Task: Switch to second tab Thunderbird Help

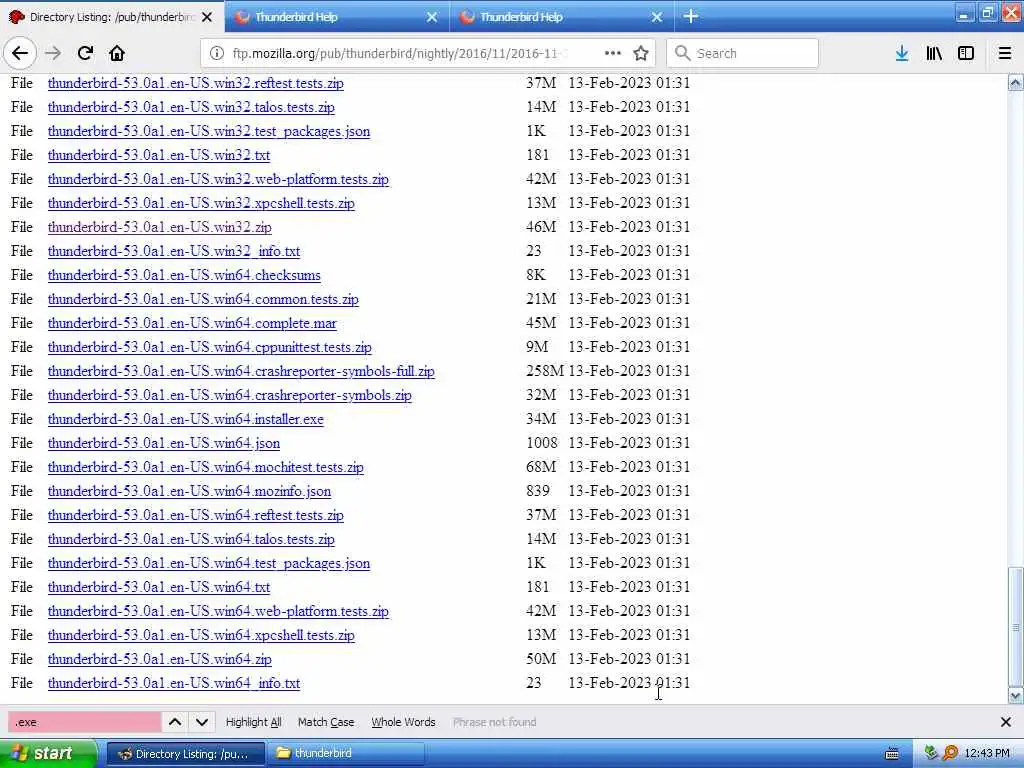Action: point(336,17)
